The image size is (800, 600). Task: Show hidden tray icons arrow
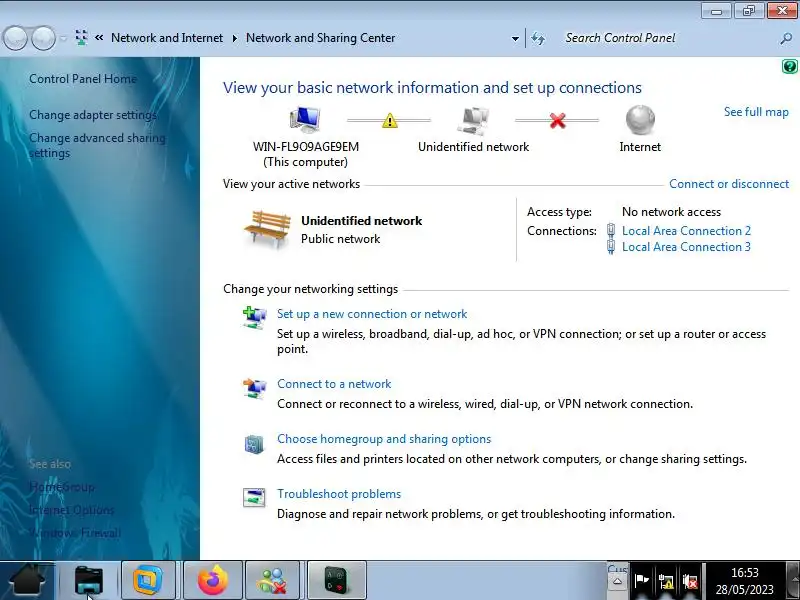pyautogui.click(x=617, y=581)
